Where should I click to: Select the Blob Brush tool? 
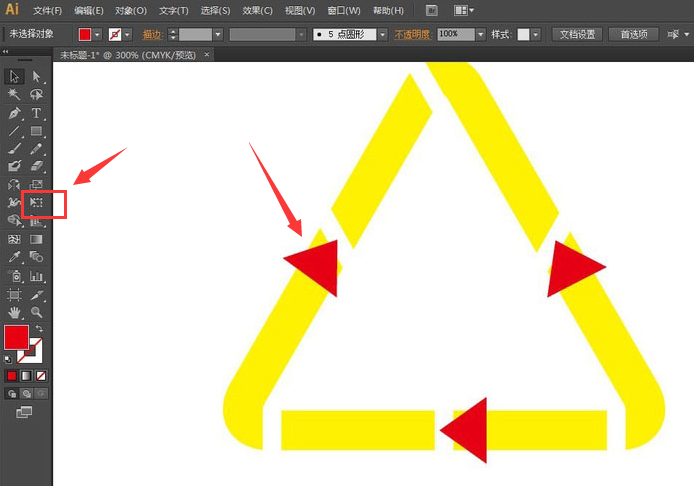click(14, 166)
